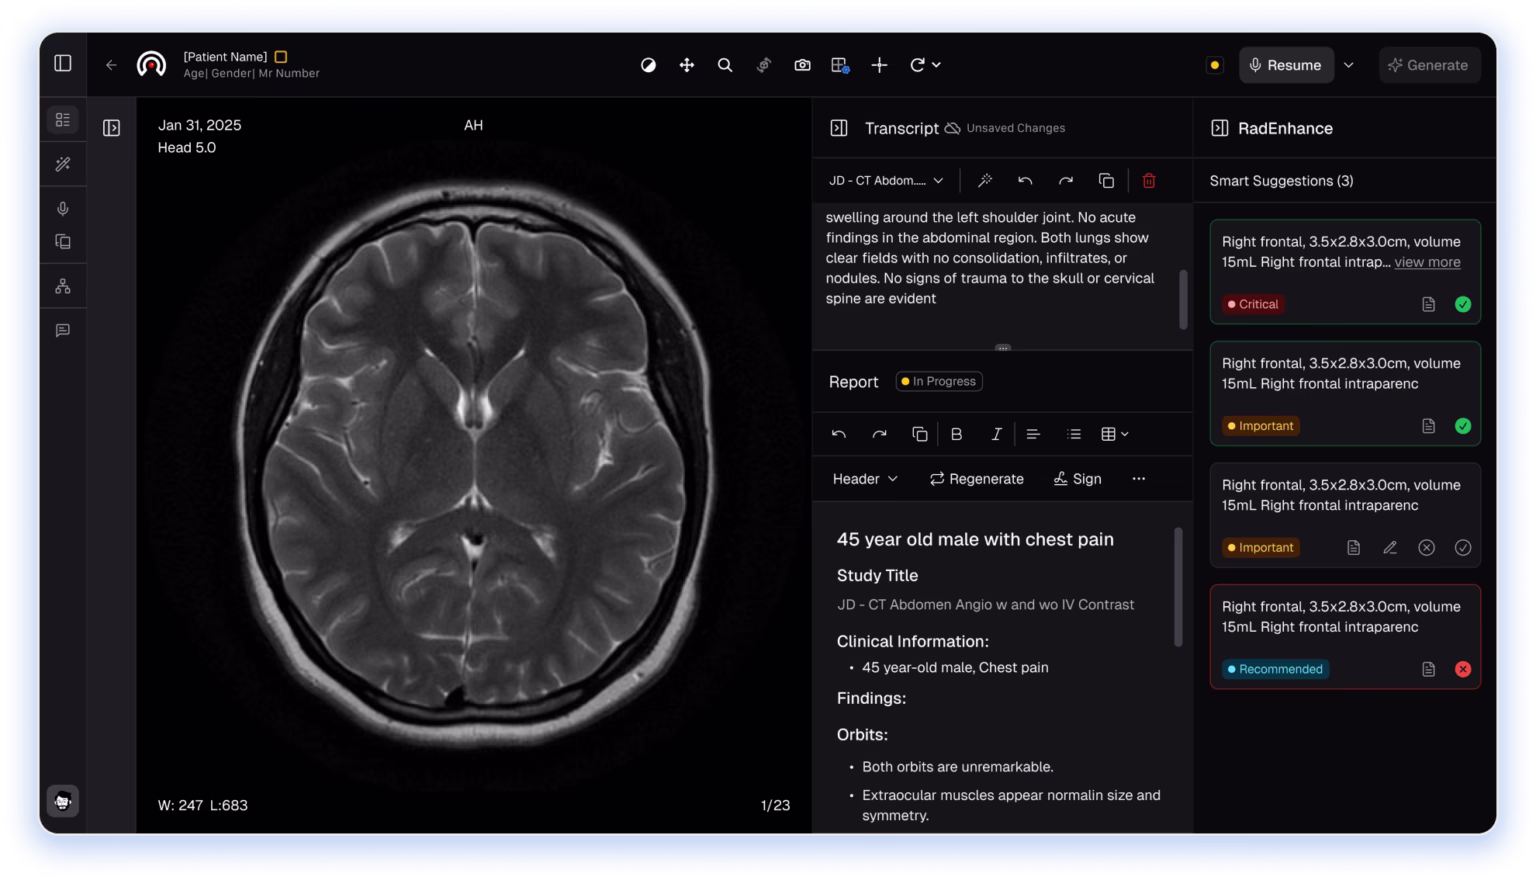This screenshot has width=1536, height=880.
Task: Take a snapshot with camera icon
Action: [x=802, y=65]
